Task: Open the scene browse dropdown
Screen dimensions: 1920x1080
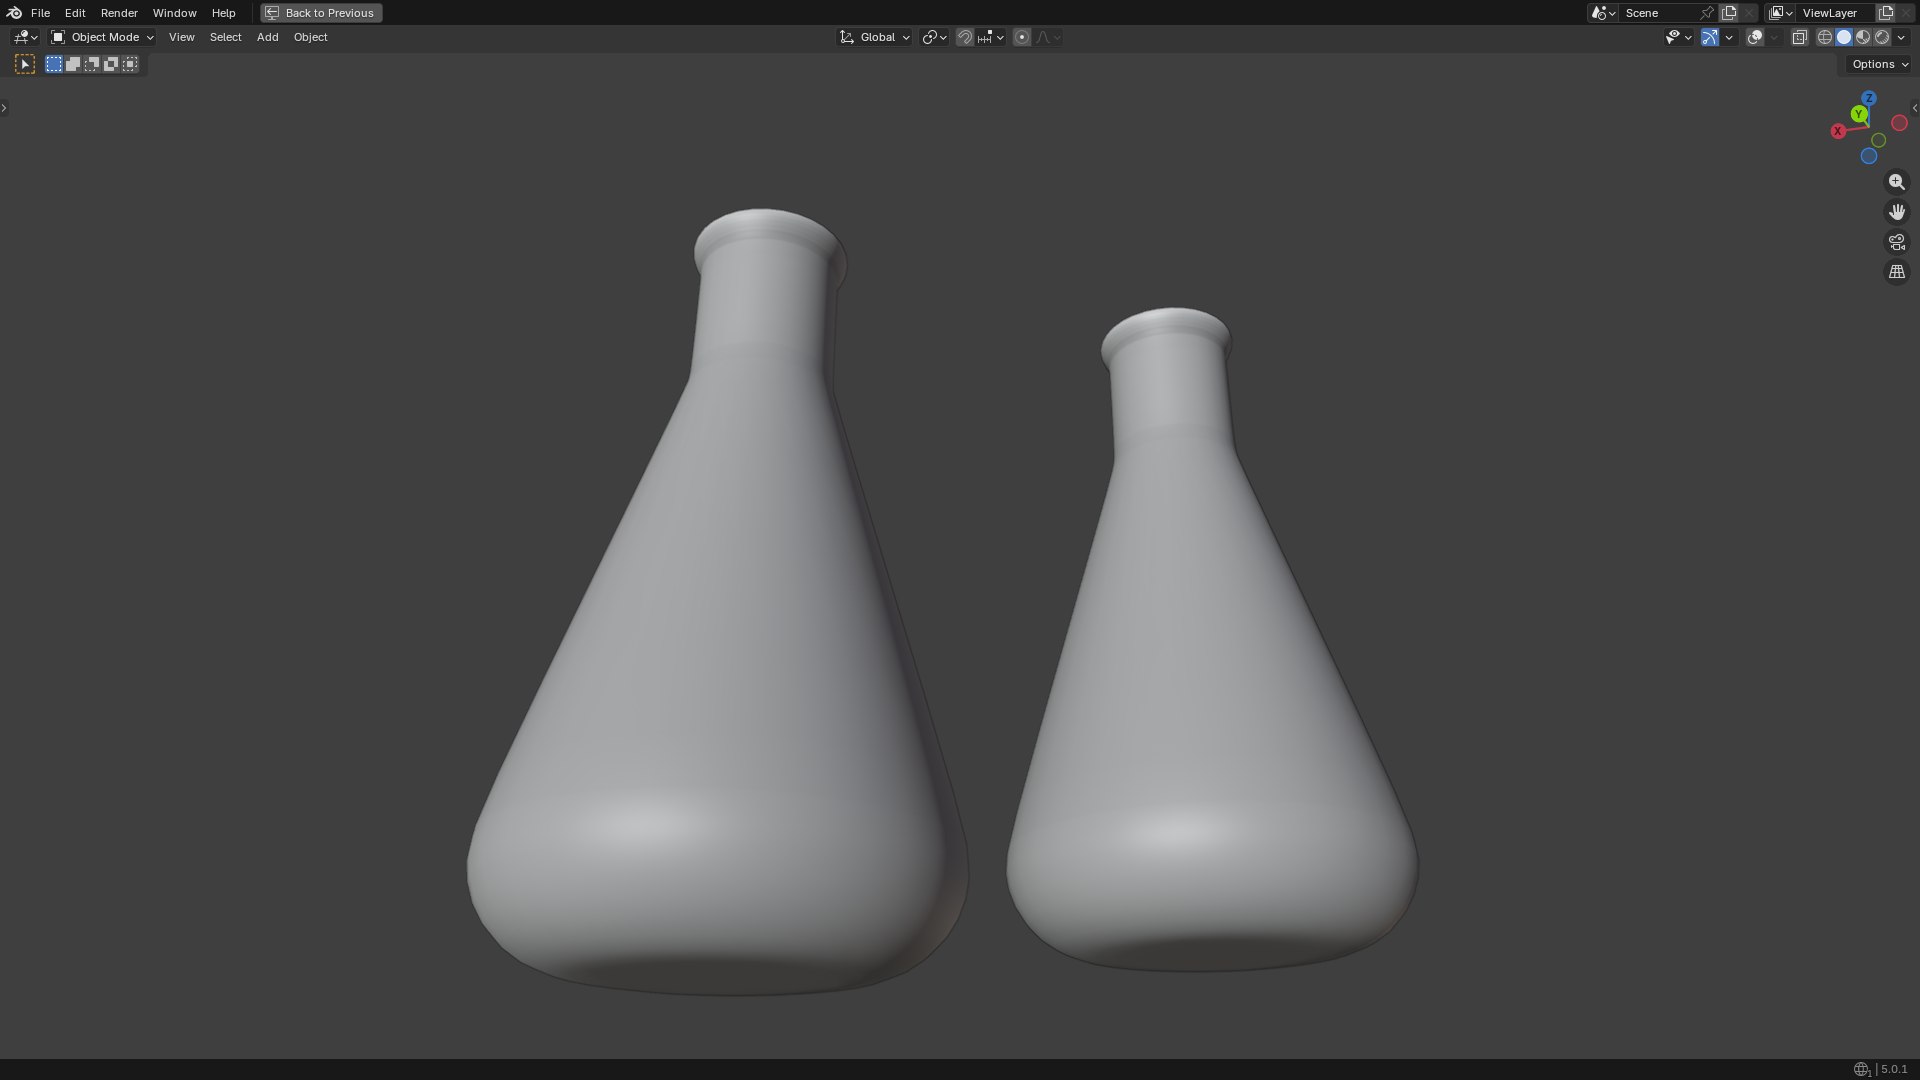Action: click(x=1603, y=13)
